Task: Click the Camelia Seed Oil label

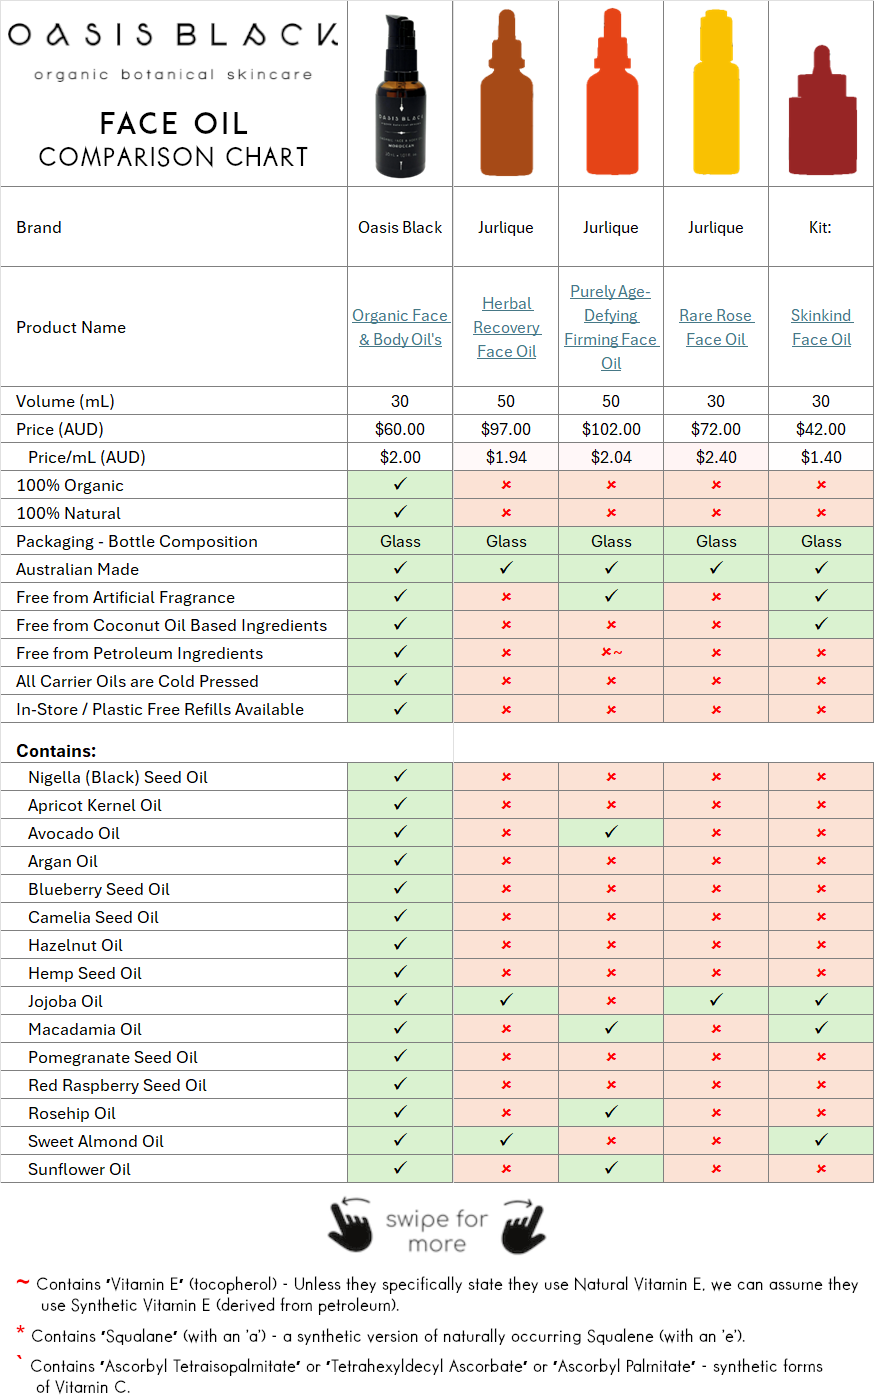Action: [x=93, y=917]
